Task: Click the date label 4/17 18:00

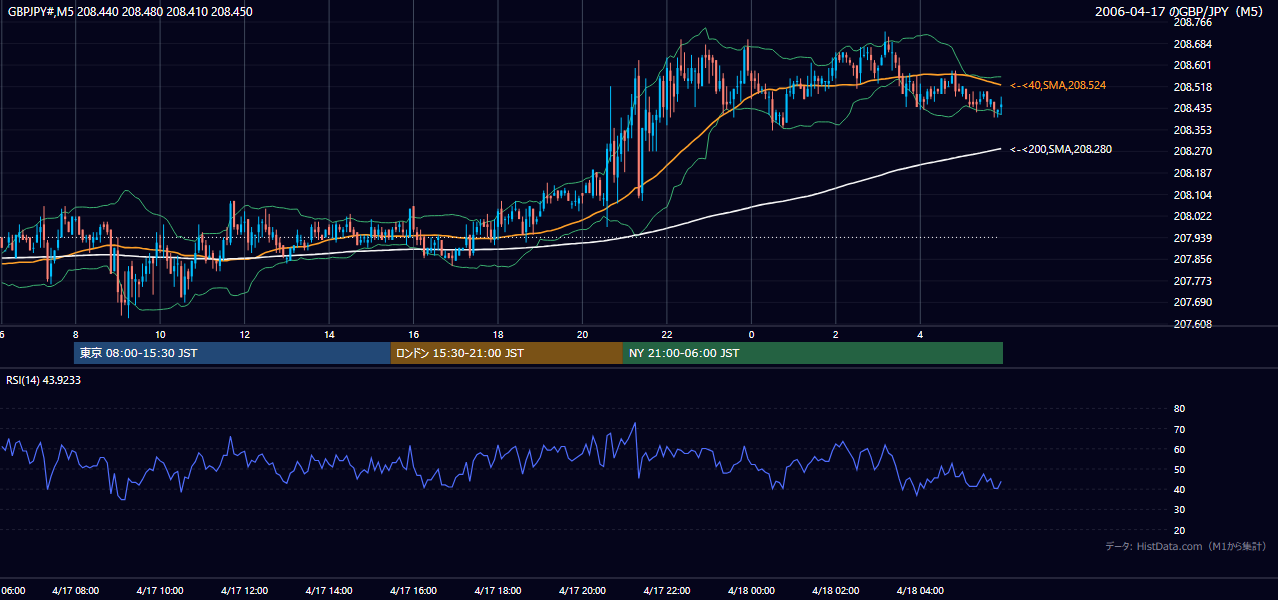Action: (x=498, y=591)
